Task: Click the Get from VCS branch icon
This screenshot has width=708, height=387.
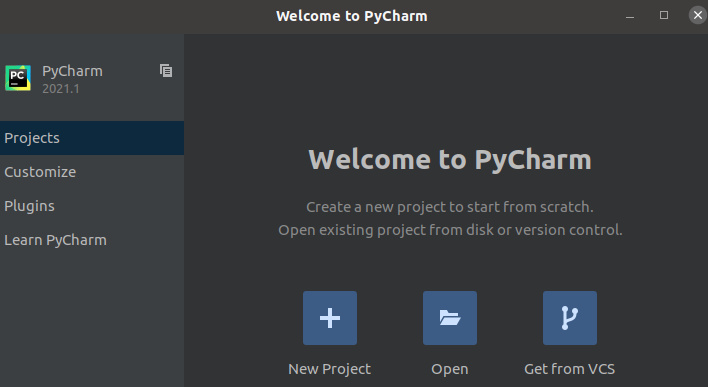Action: (570, 318)
